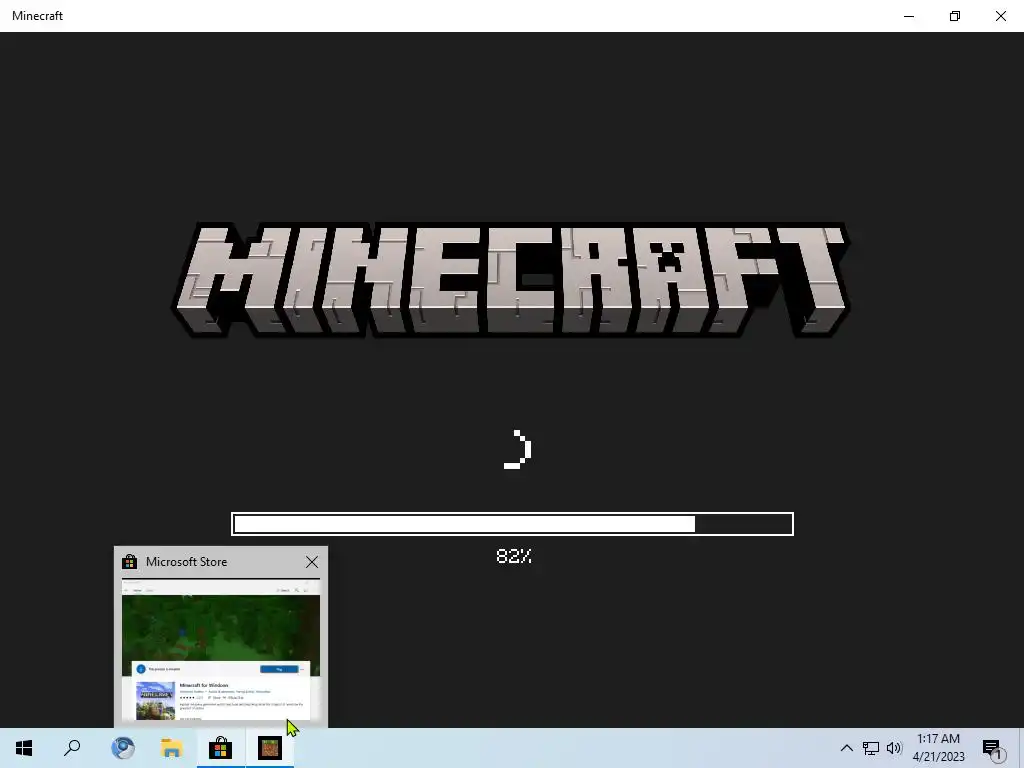The image size is (1024, 768).
Task: Switch to Microsoft Store taskbar icon
Action: pos(221,748)
